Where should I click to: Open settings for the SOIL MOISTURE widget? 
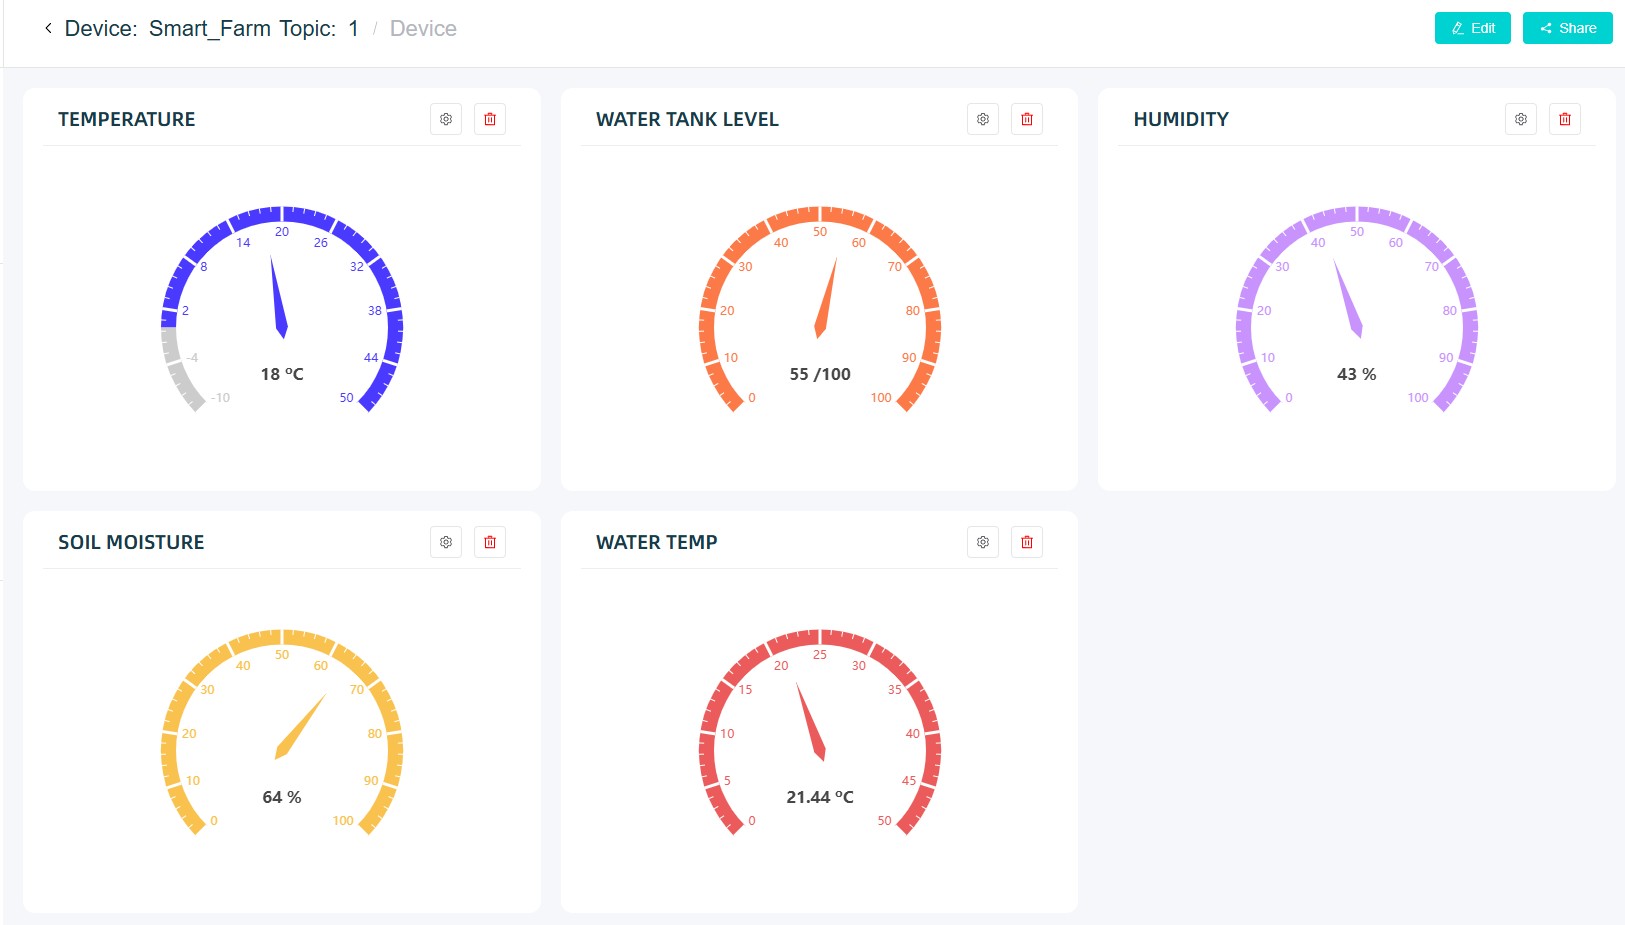pyautogui.click(x=446, y=542)
